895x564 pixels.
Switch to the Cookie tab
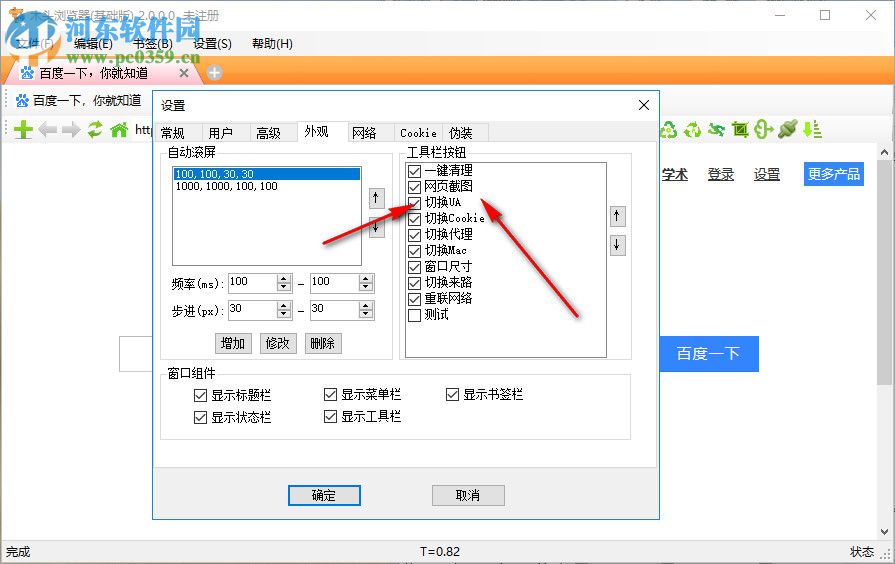click(418, 133)
